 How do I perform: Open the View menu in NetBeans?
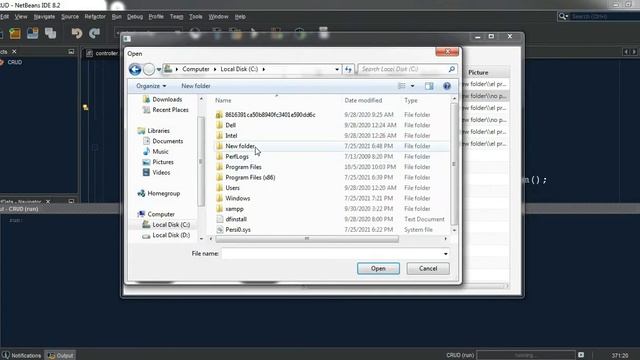[x=21, y=17]
